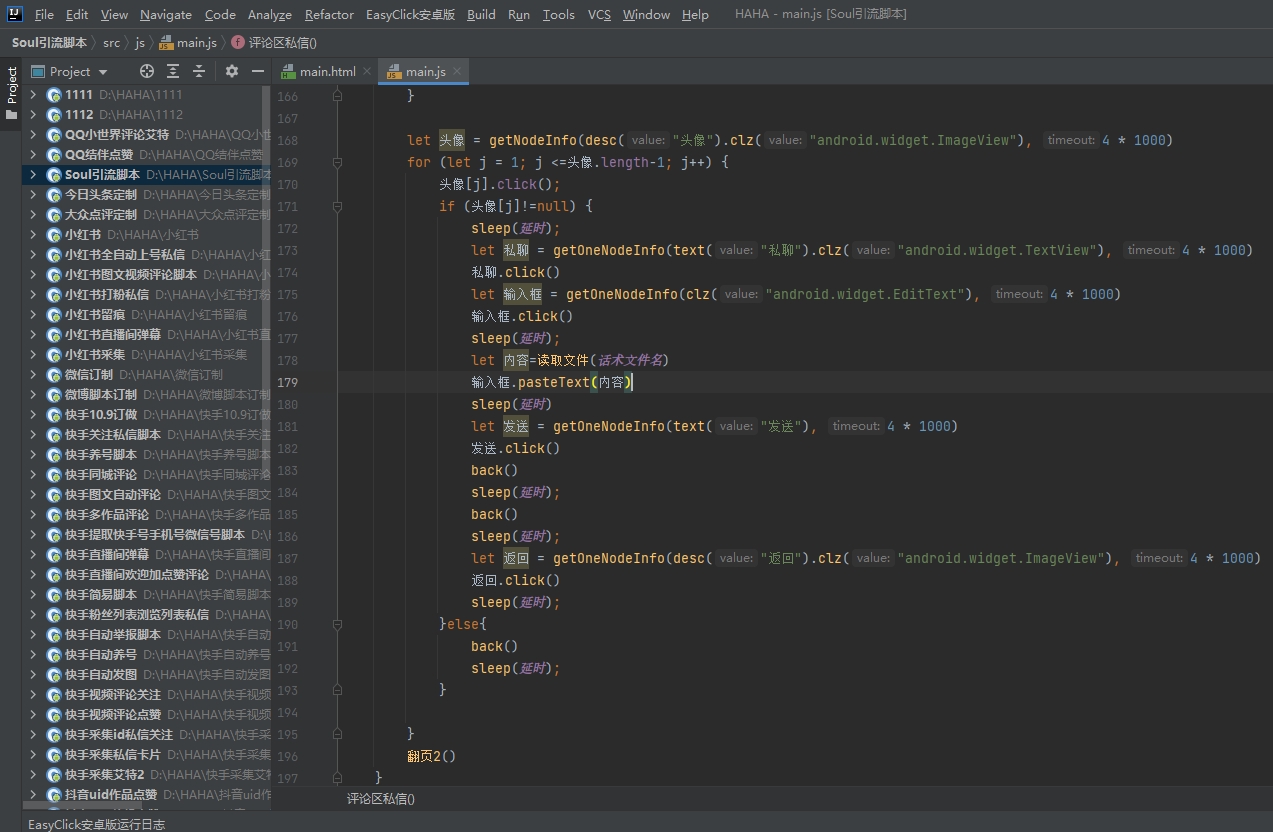Click the module icon beside 小红书留痕
1273x832 pixels.
54,315
